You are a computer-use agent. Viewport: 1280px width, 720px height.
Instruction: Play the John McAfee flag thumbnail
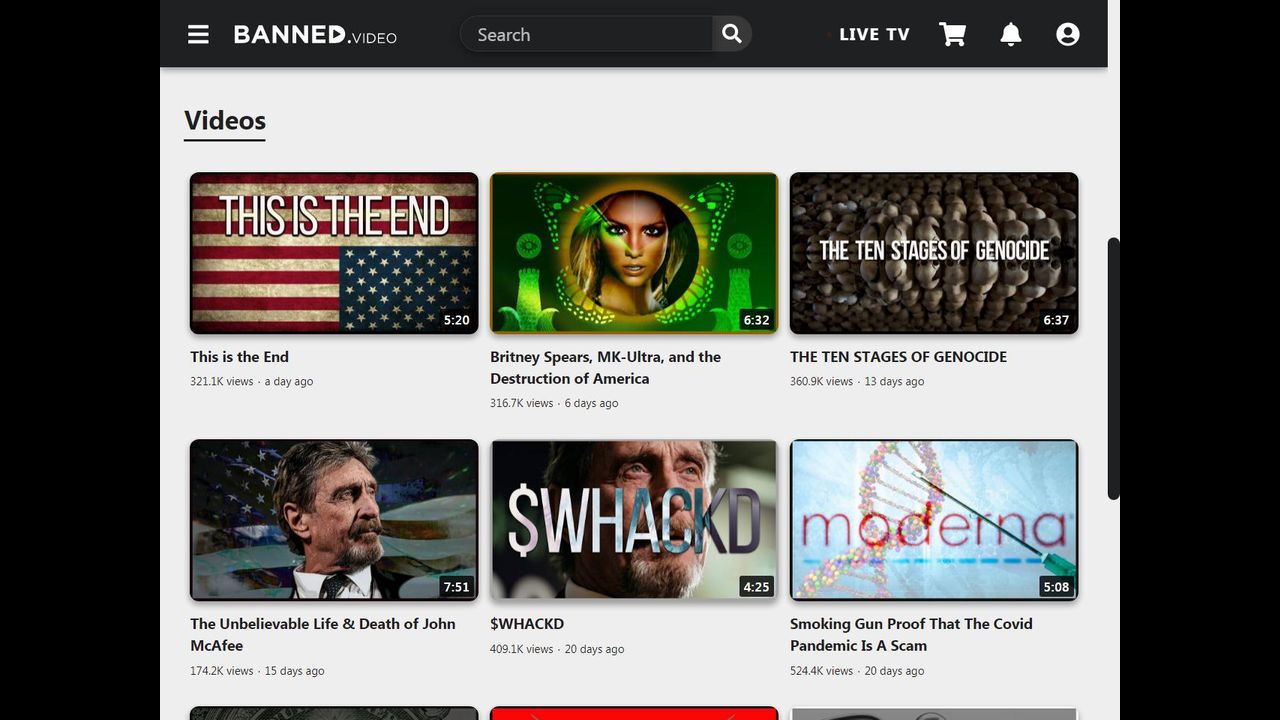[x=334, y=520]
